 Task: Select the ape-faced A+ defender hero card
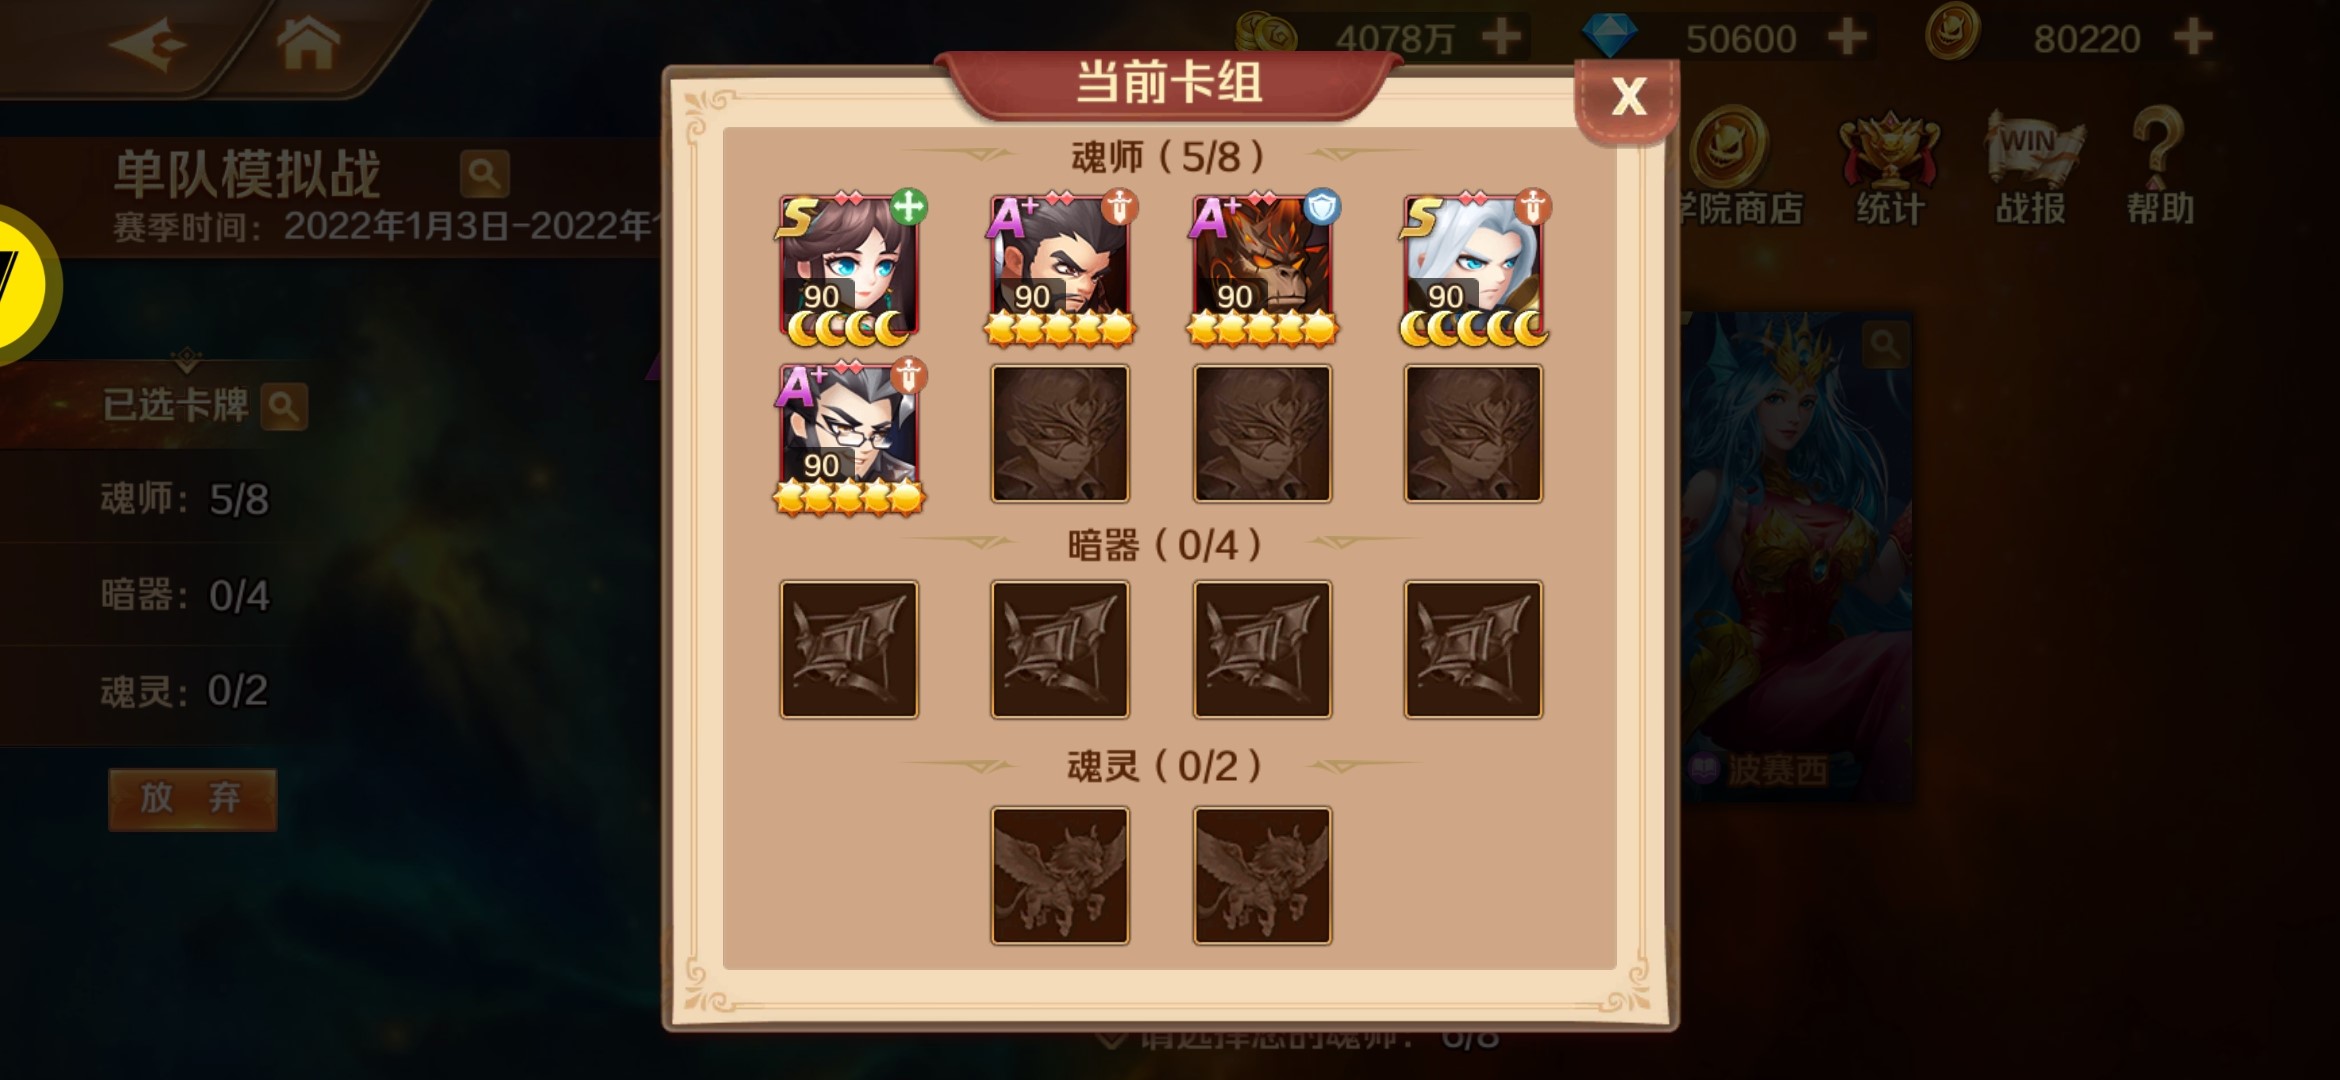point(1262,268)
